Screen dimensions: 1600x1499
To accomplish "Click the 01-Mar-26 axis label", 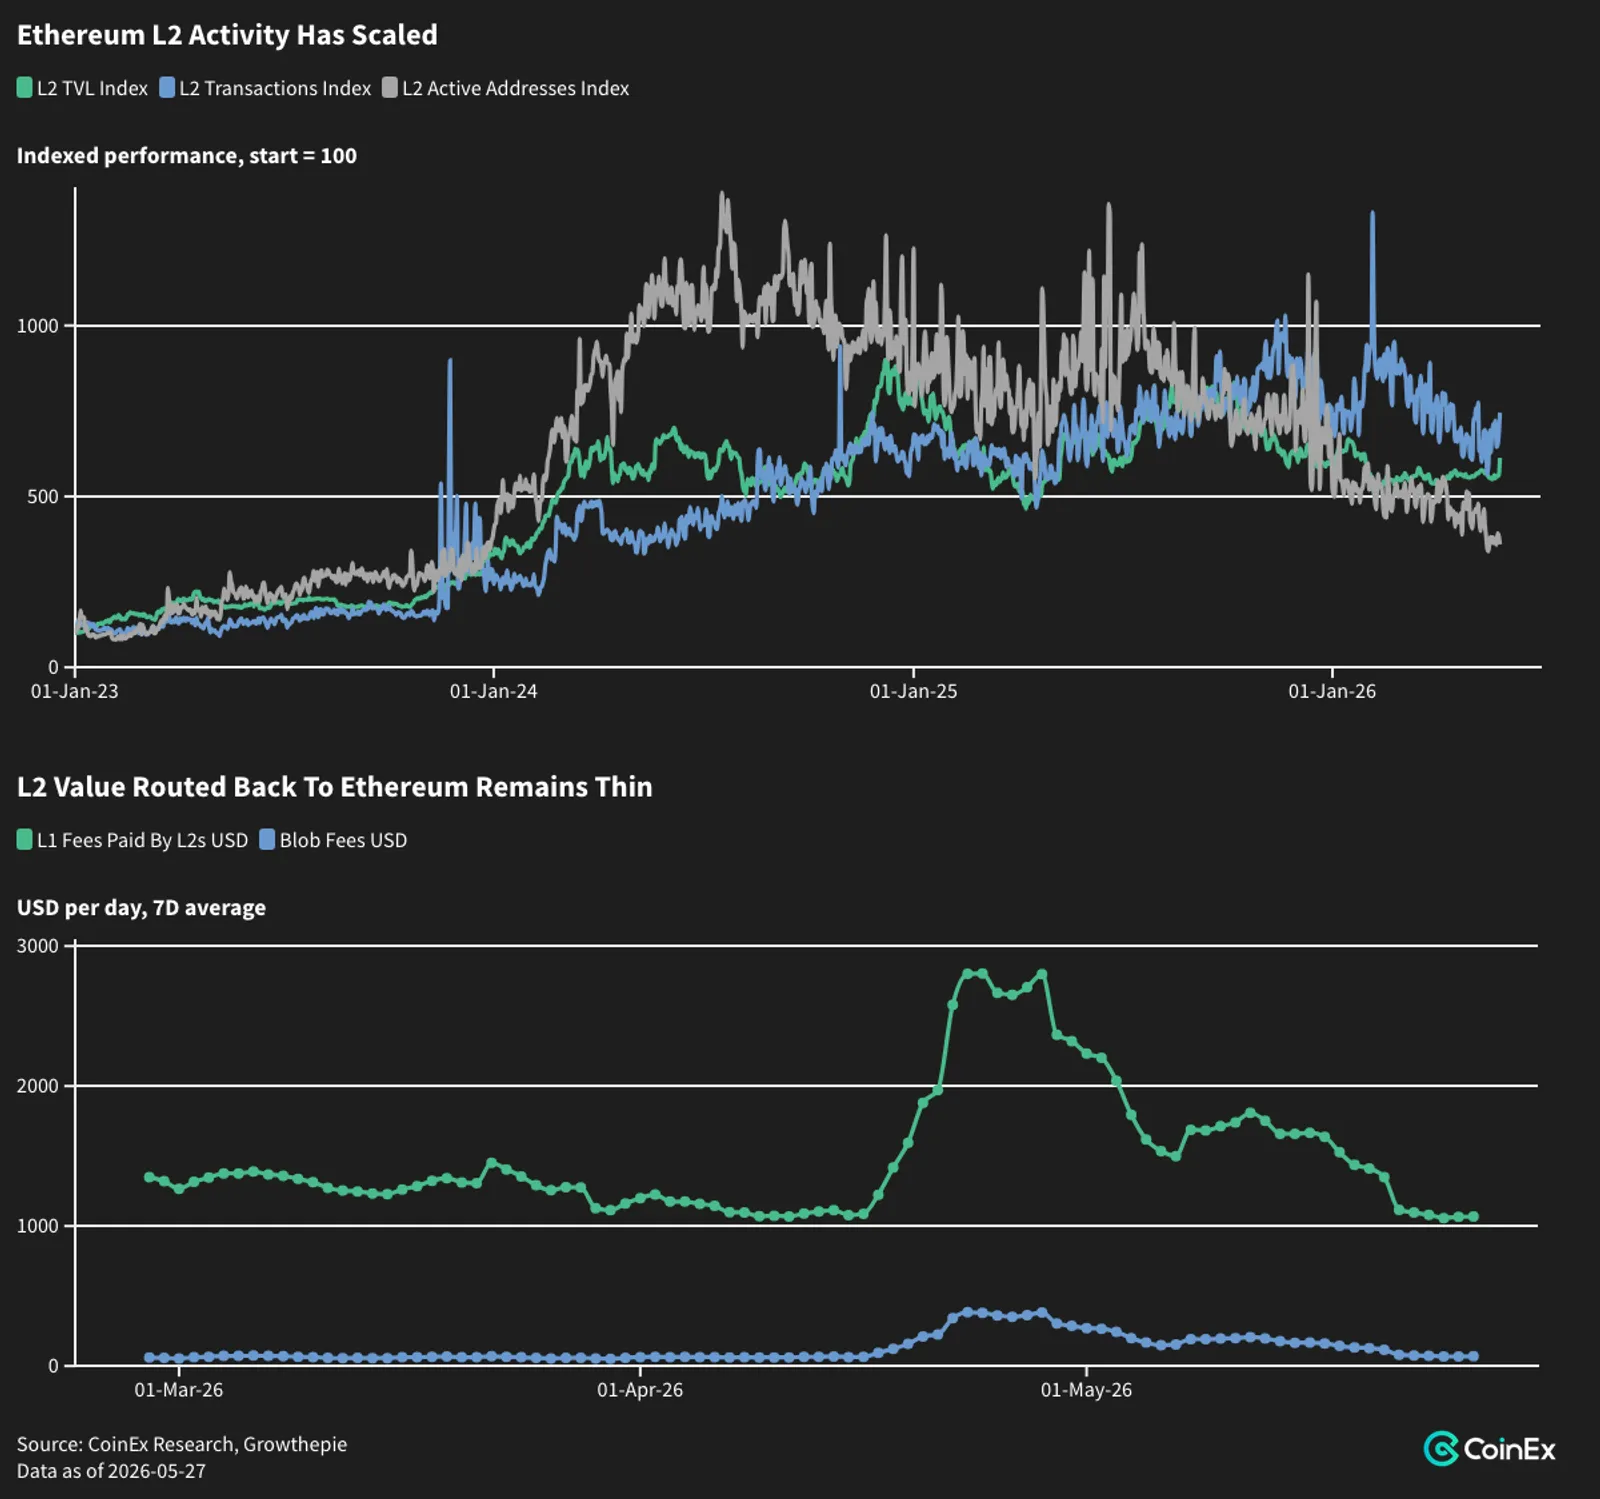I will (x=179, y=1390).
